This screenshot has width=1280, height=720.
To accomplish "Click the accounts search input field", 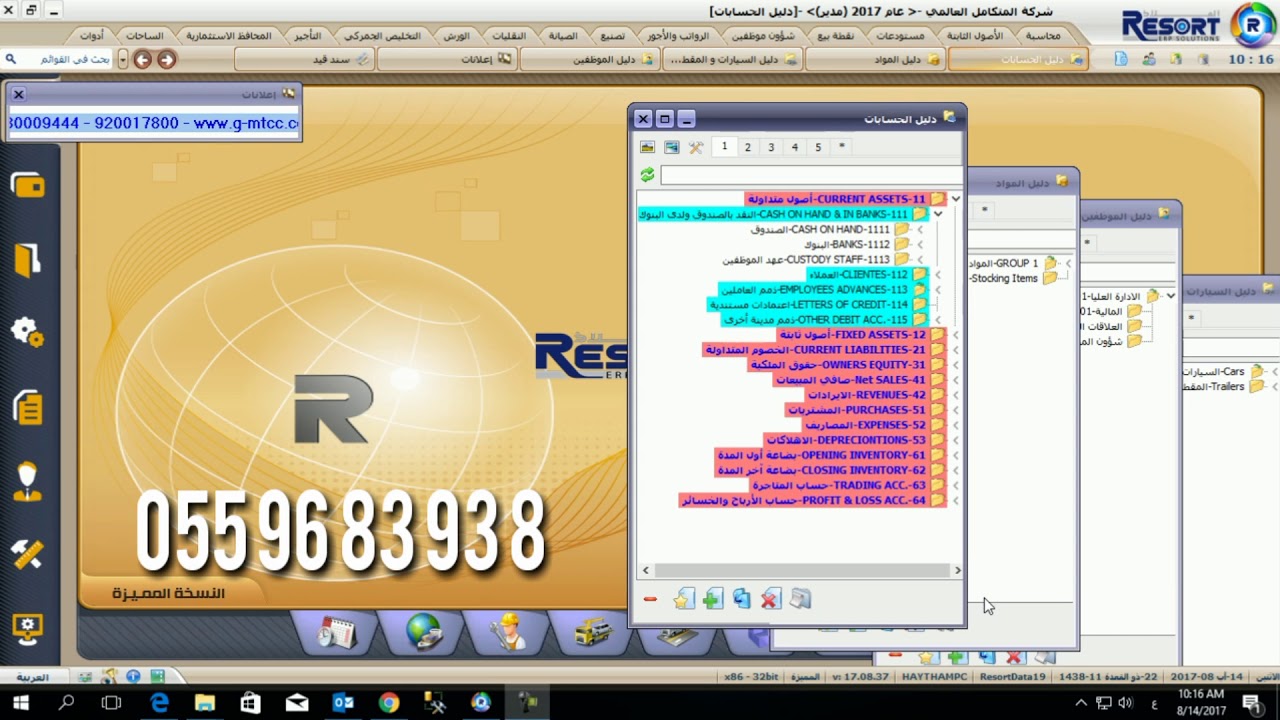I will pos(810,175).
